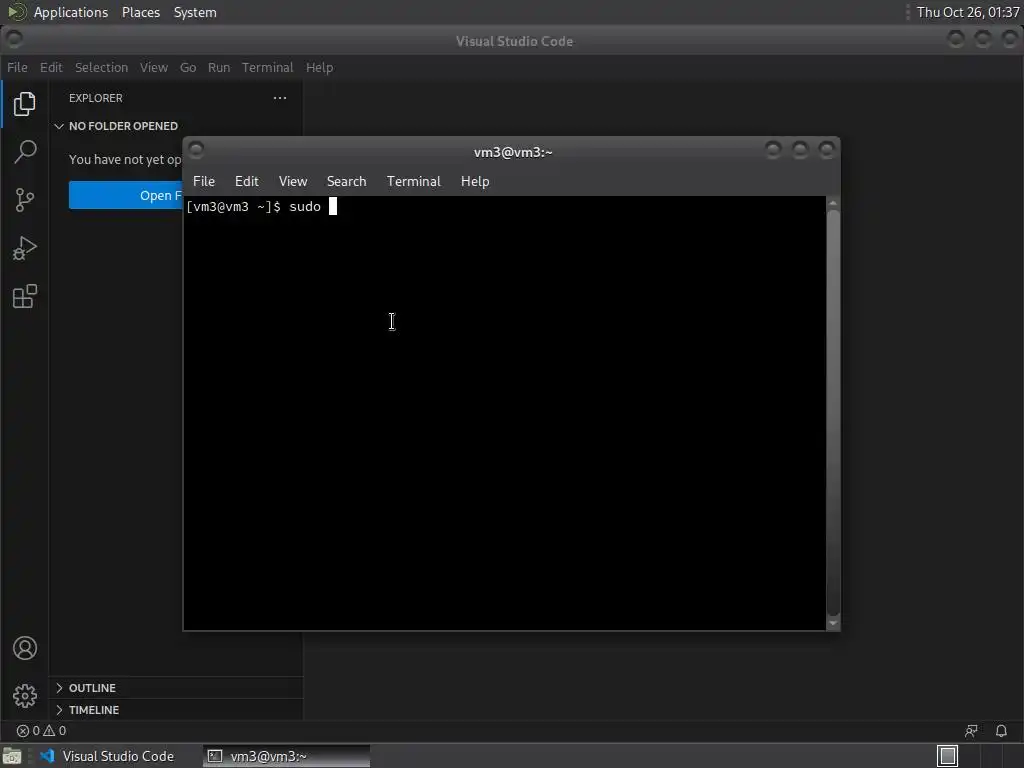Screen dimensions: 1024x768
Task: Open the VS Code Go menu
Action: [x=188, y=67]
